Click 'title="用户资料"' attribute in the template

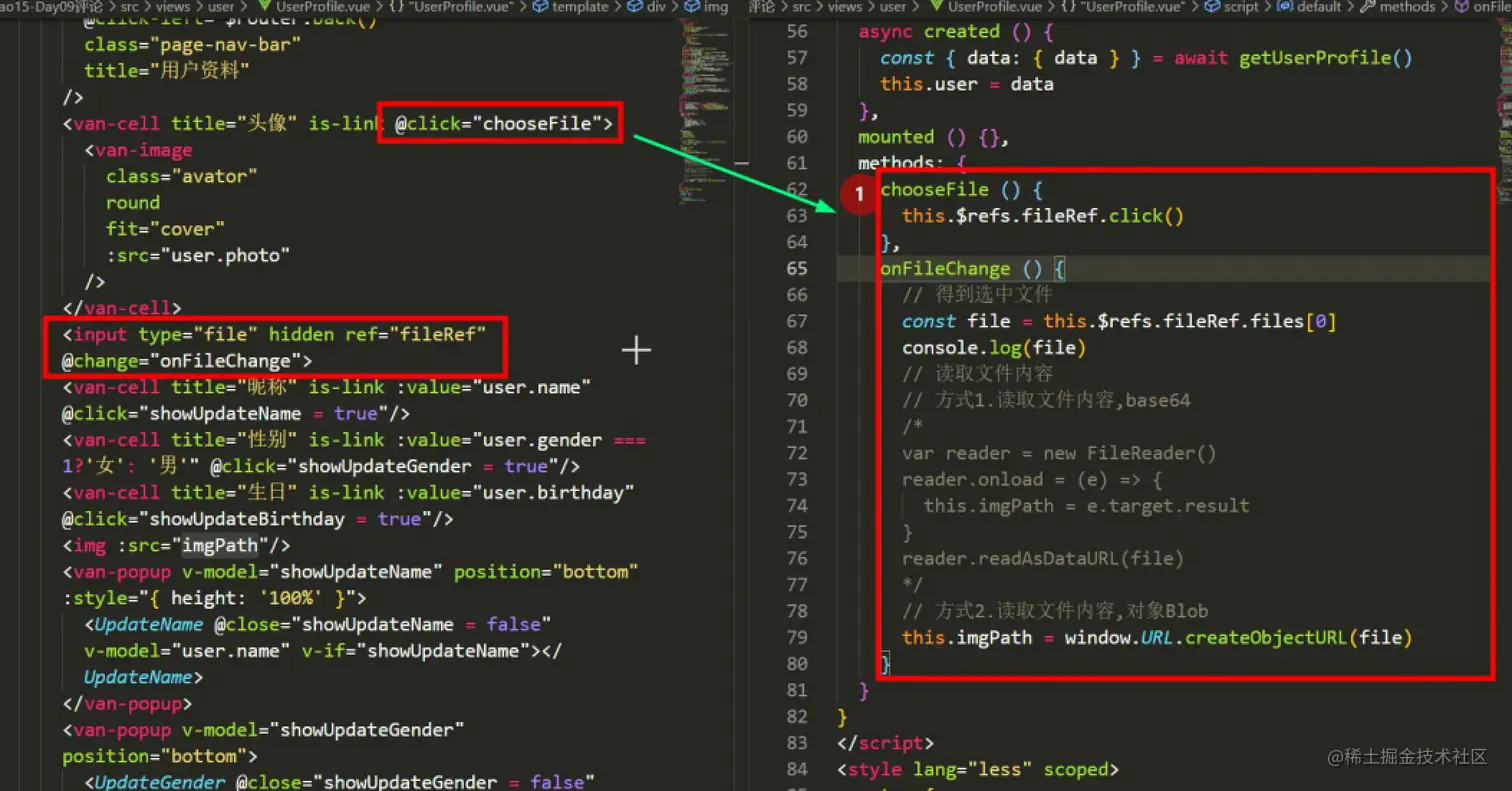click(166, 71)
